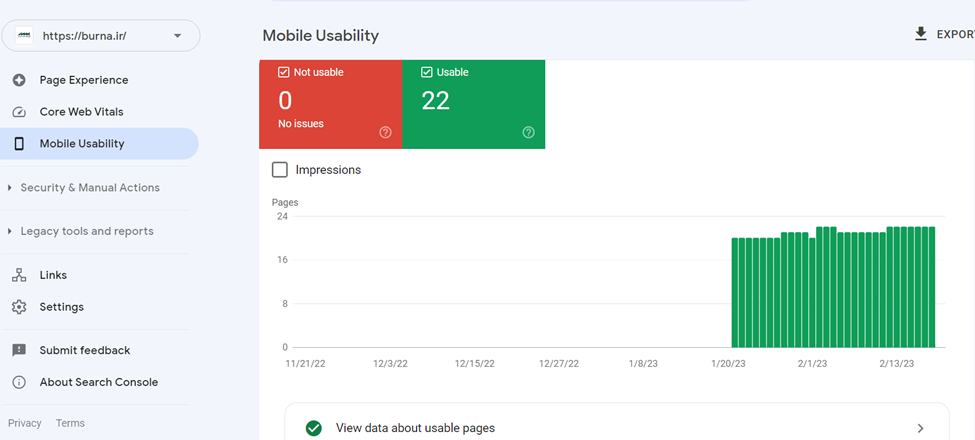Open the Privacy link

(x=25, y=423)
